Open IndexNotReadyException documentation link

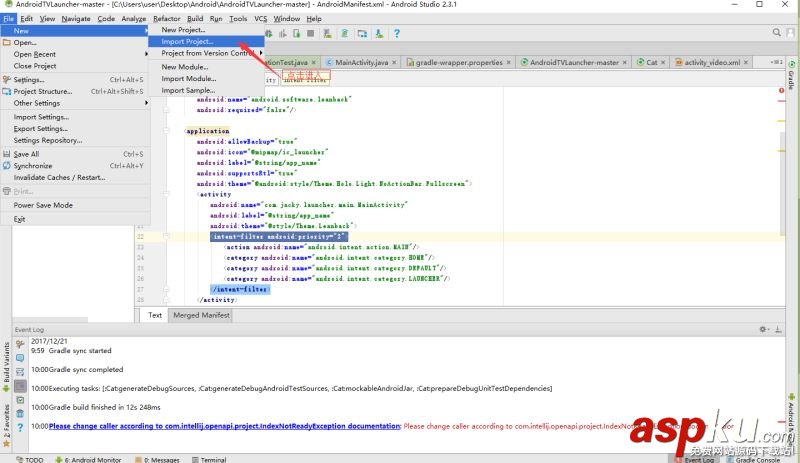(224, 426)
